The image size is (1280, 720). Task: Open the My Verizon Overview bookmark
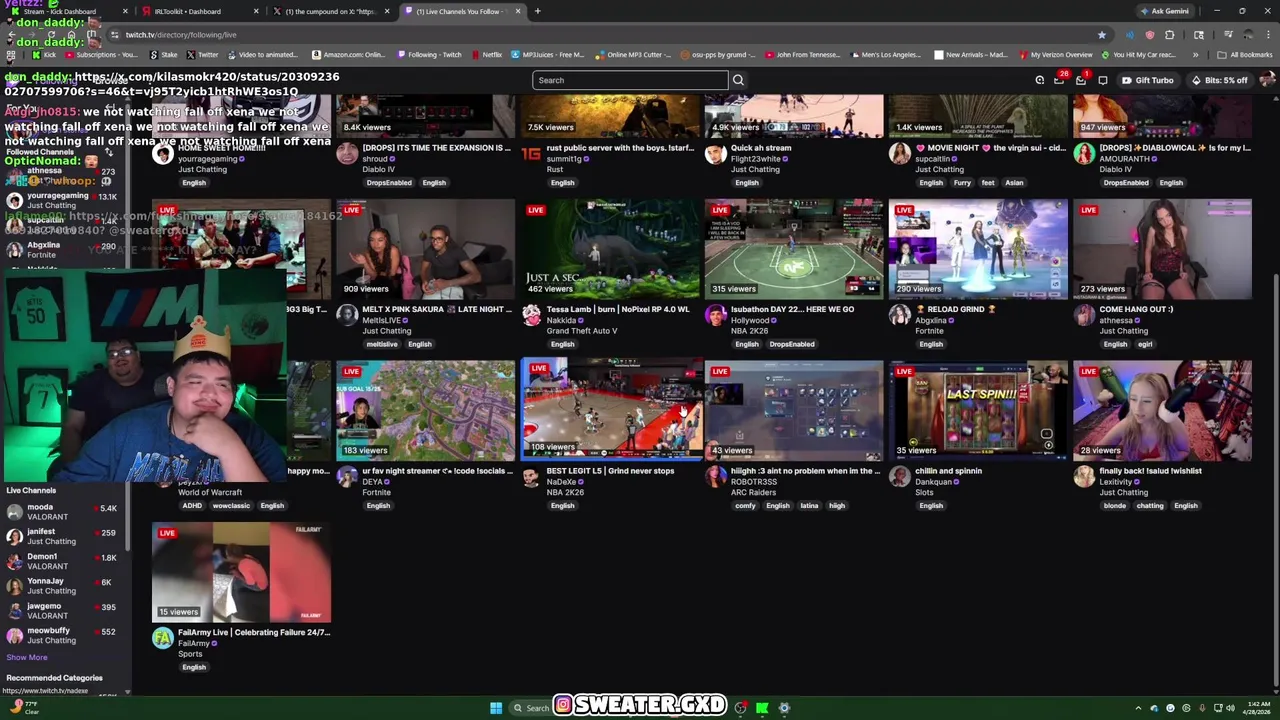click(x=1055, y=55)
